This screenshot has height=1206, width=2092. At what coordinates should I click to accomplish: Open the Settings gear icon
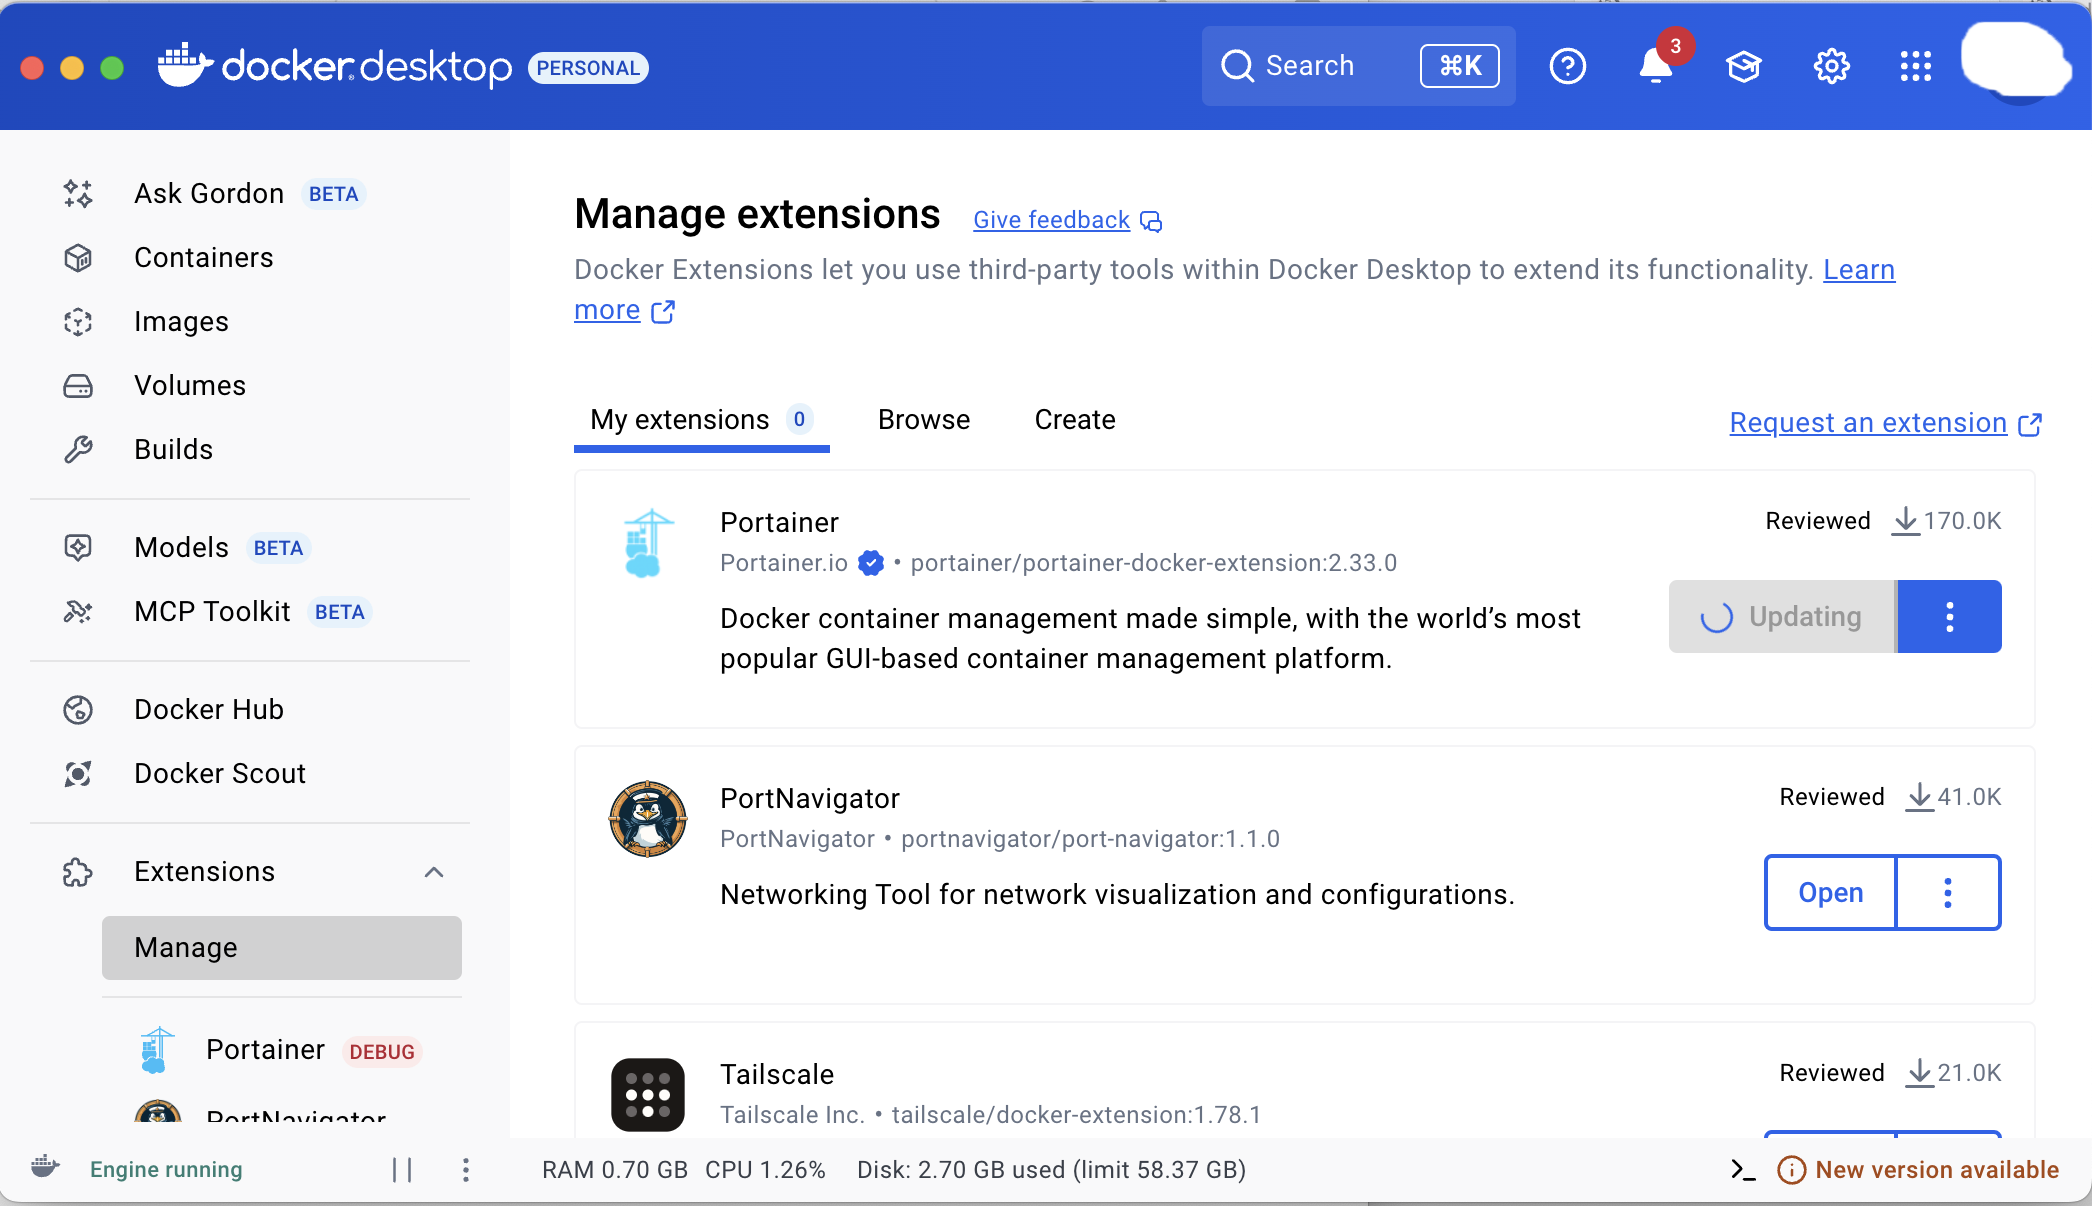tap(1832, 66)
